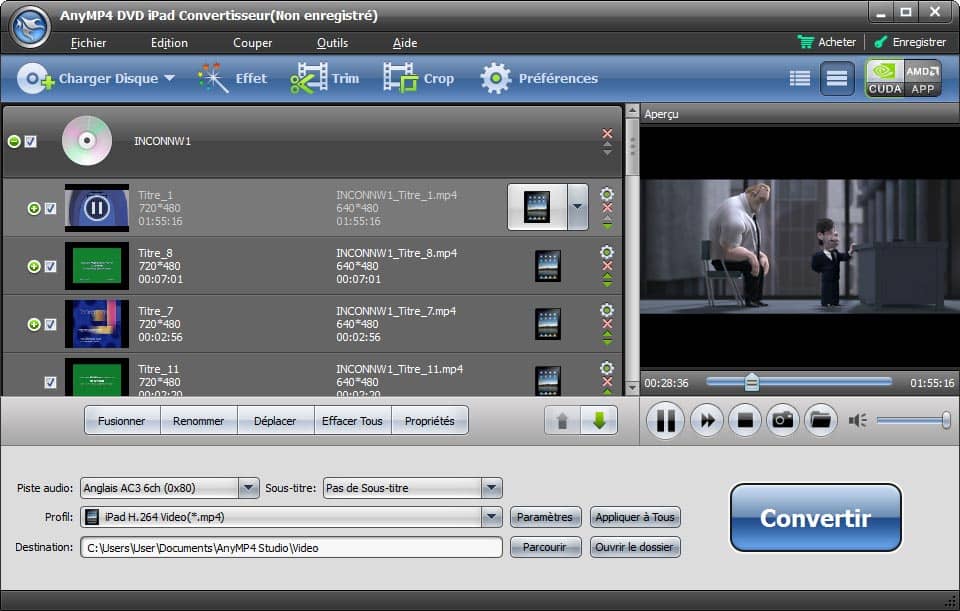Move selected item down green arrow
The height and width of the screenshot is (611, 960).
[599, 421]
